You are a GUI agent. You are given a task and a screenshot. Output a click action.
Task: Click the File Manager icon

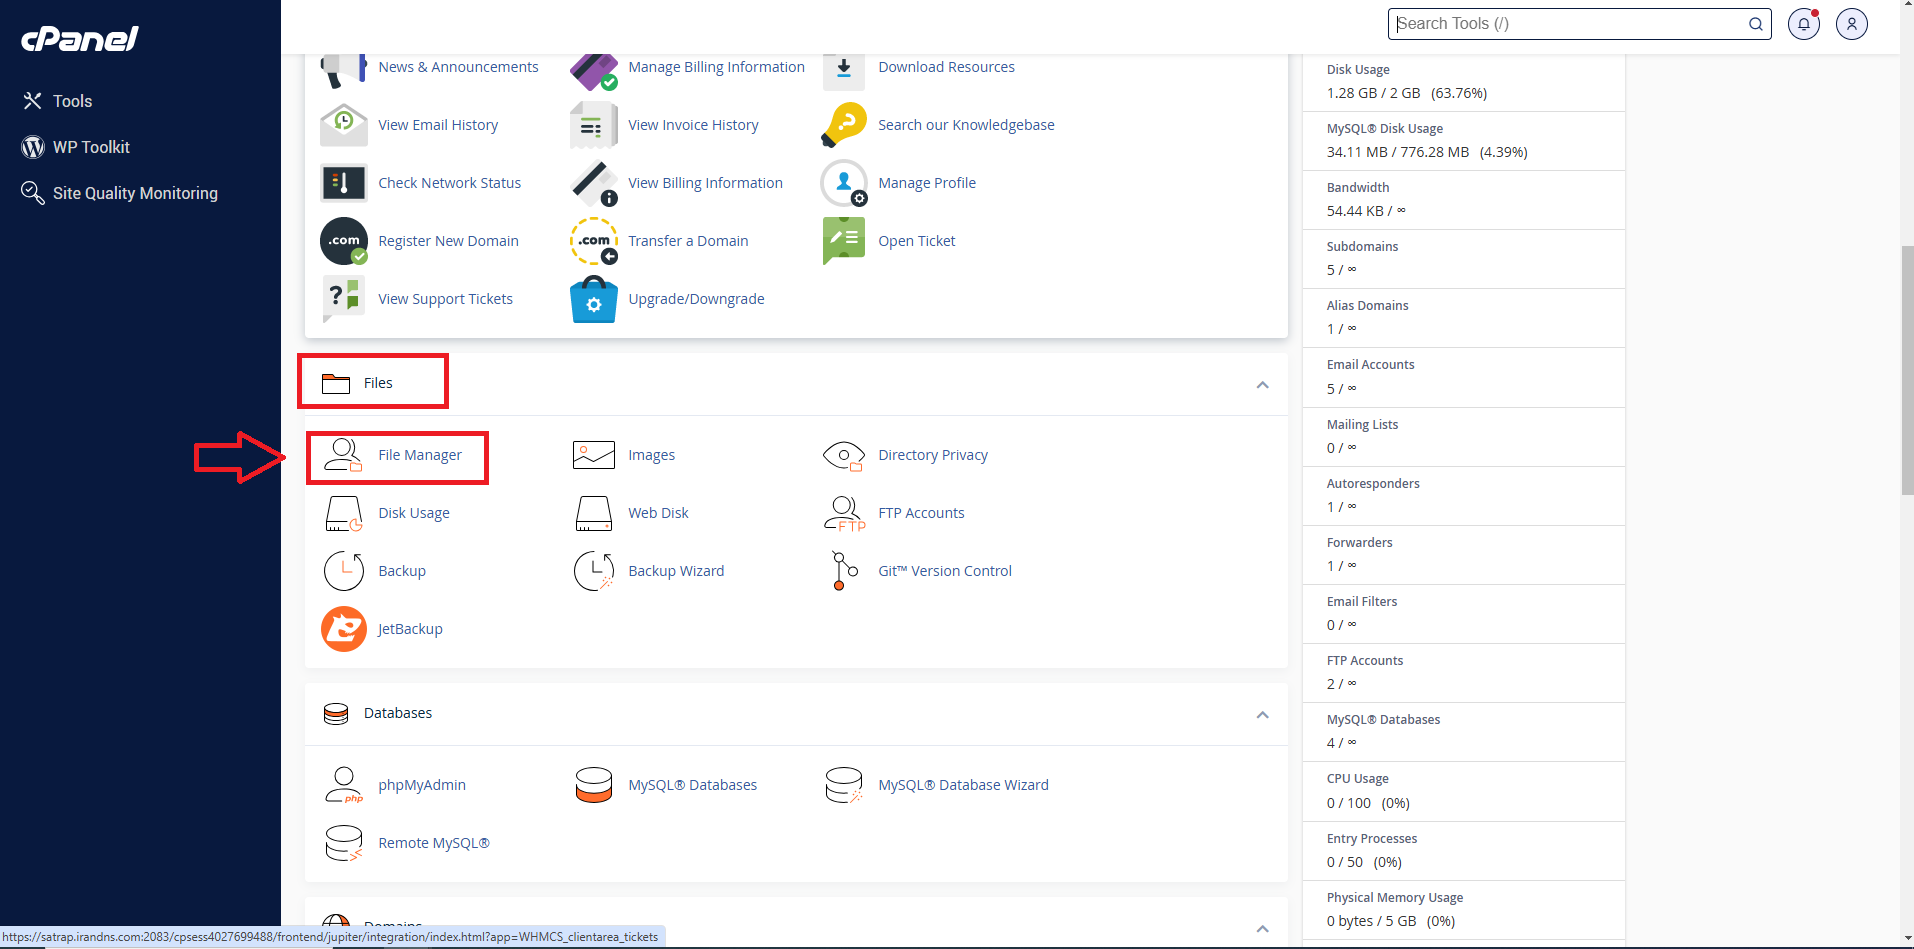(343, 455)
